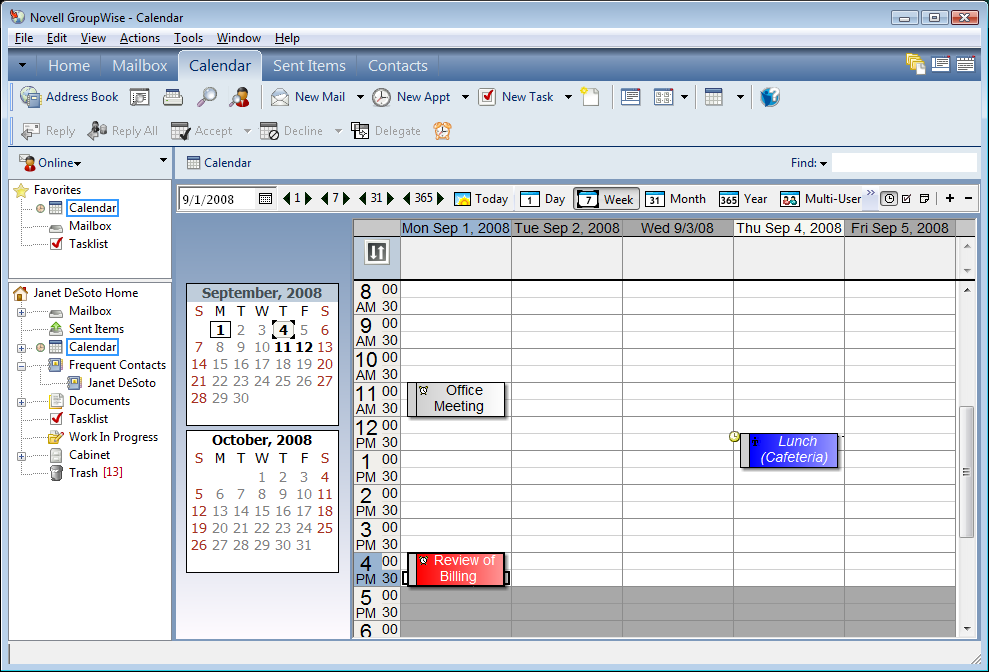Expand the Cabinet folder
This screenshot has height=672, width=989.
tap(21, 456)
